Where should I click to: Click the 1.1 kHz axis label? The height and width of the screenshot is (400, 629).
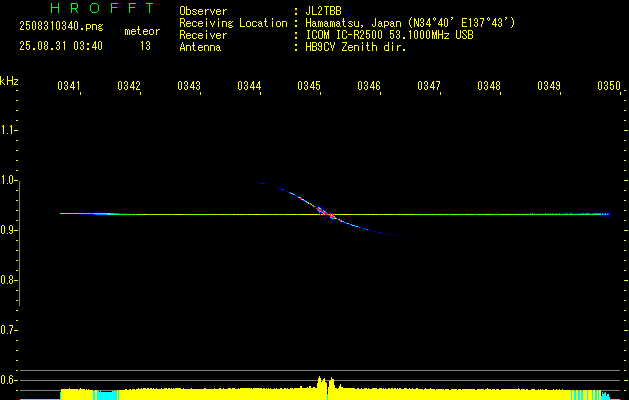click(8, 130)
